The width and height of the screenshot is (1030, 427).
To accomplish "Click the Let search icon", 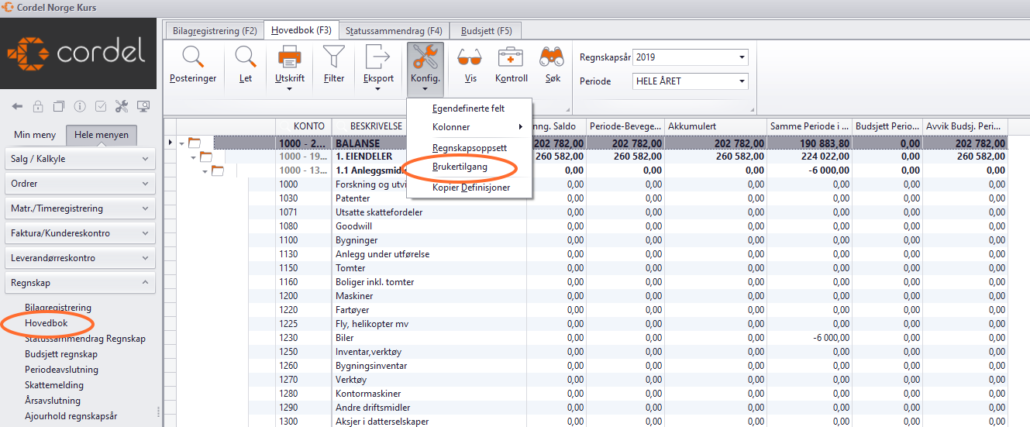I will click(x=246, y=57).
